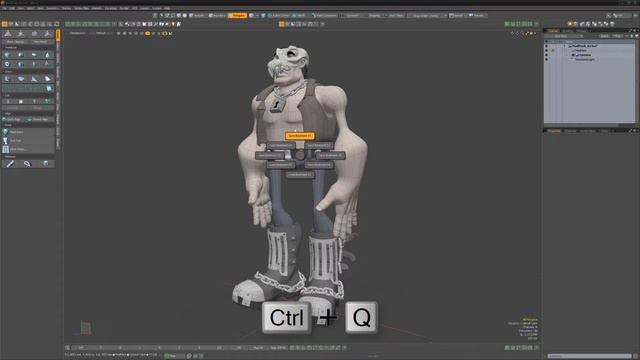Select the Directional Light item in list
This screenshot has height=360, width=640.
(x=584, y=59)
